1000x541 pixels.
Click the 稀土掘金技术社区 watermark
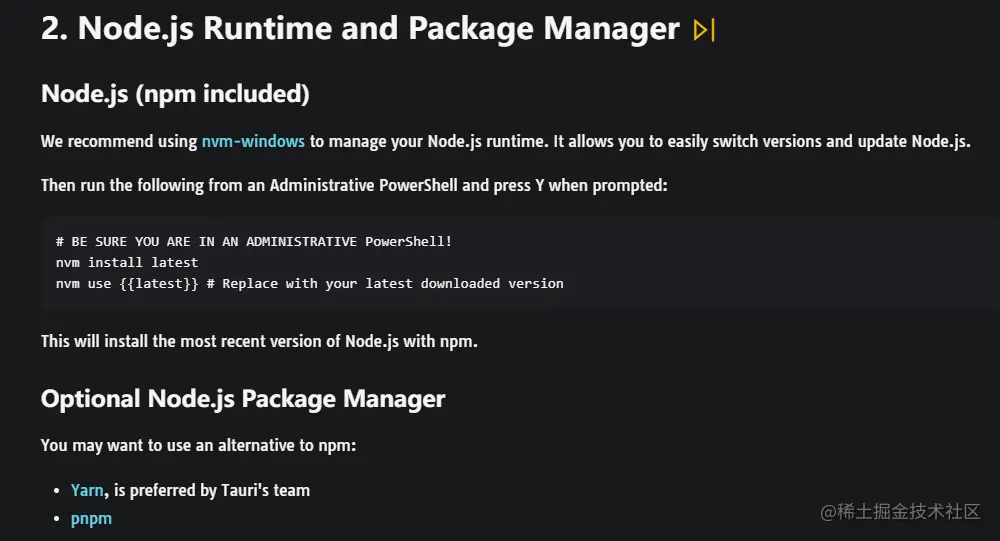tap(900, 511)
